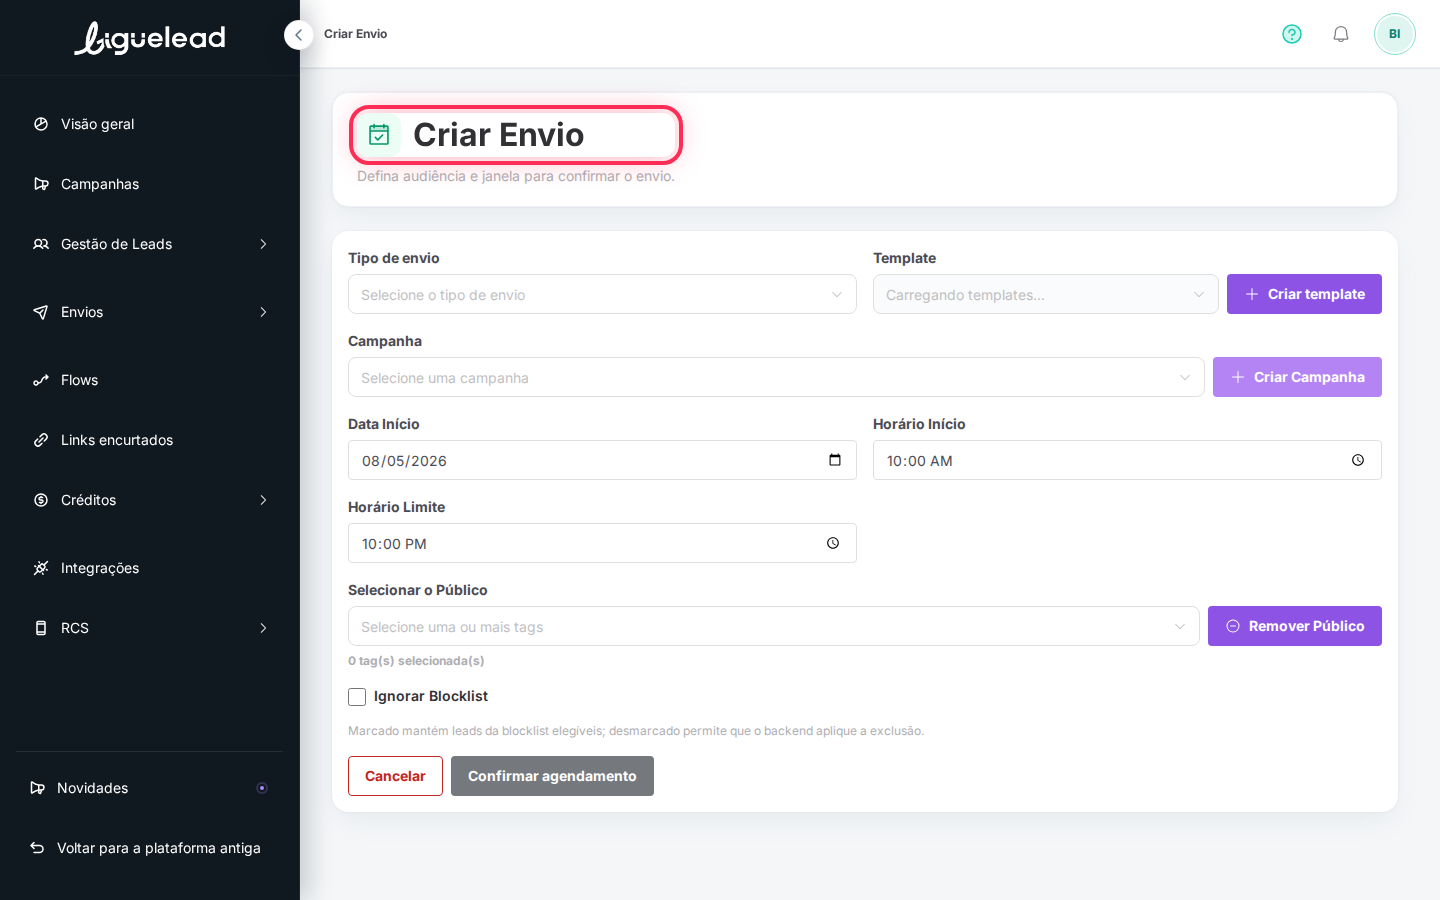This screenshot has width=1440, height=900.
Task: Expand the Créditos submenu
Action: click(263, 500)
